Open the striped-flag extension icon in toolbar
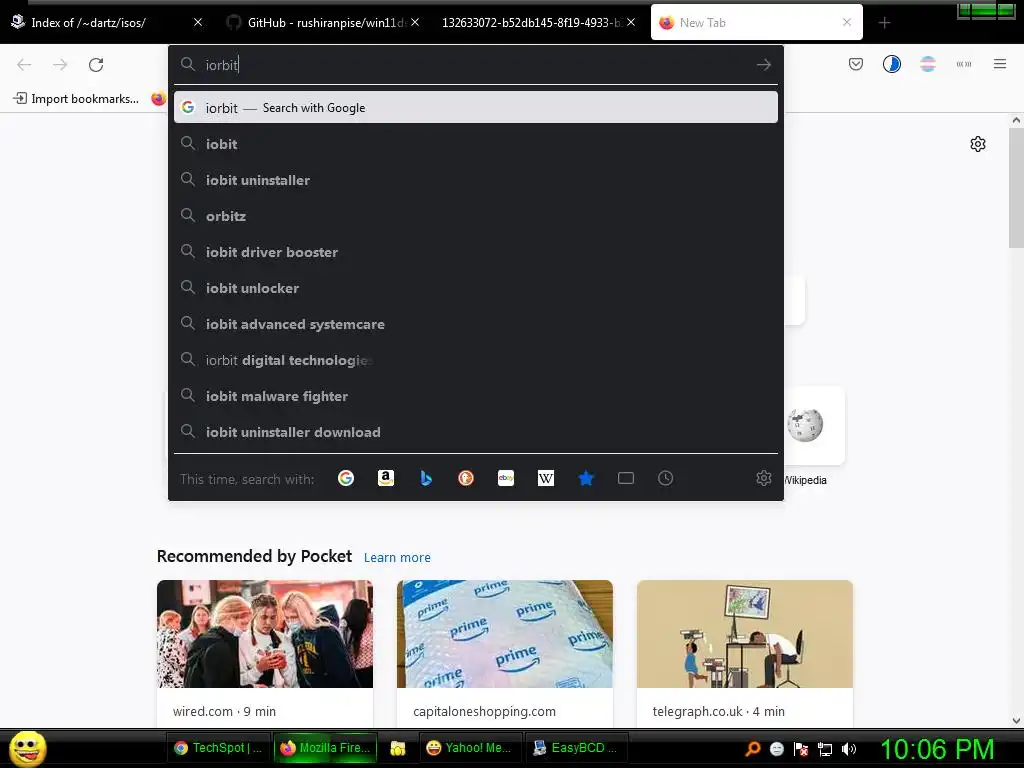Viewport: 1024px width, 768px height. [x=928, y=64]
